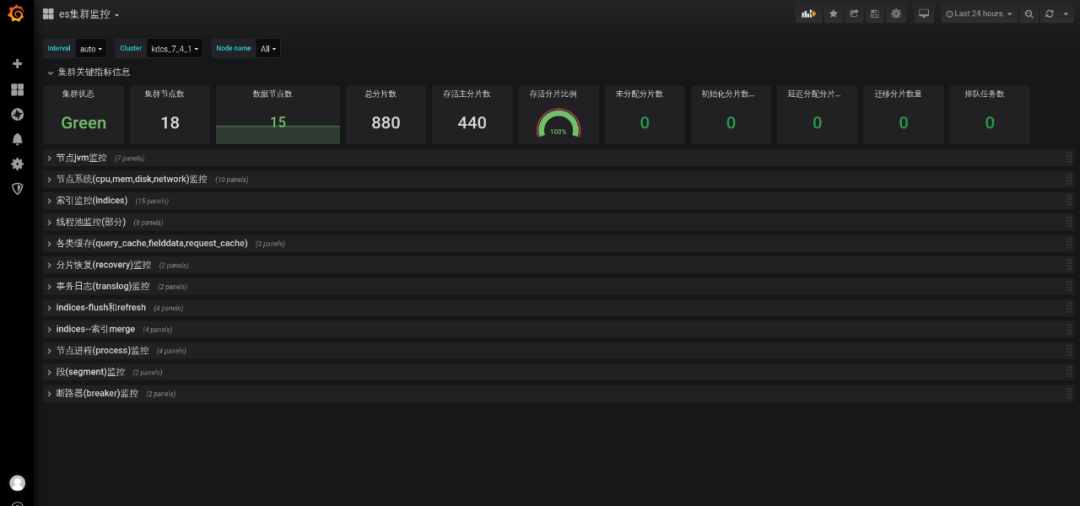The height and width of the screenshot is (506, 1080).
Task: Click the 数据节点数 panel title
Action: click(x=273, y=94)
